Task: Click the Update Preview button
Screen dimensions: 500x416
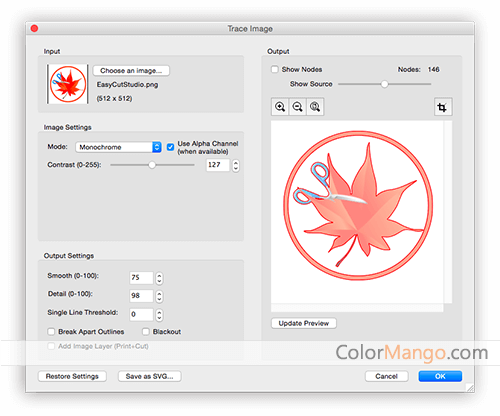Action: pos(304,323)
